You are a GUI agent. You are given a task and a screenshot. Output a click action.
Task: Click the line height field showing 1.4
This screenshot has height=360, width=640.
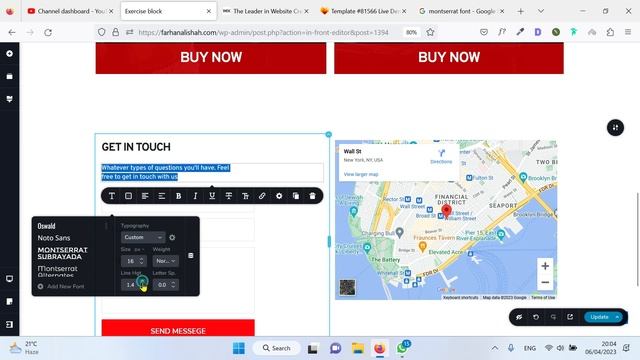tap(131, 284)
